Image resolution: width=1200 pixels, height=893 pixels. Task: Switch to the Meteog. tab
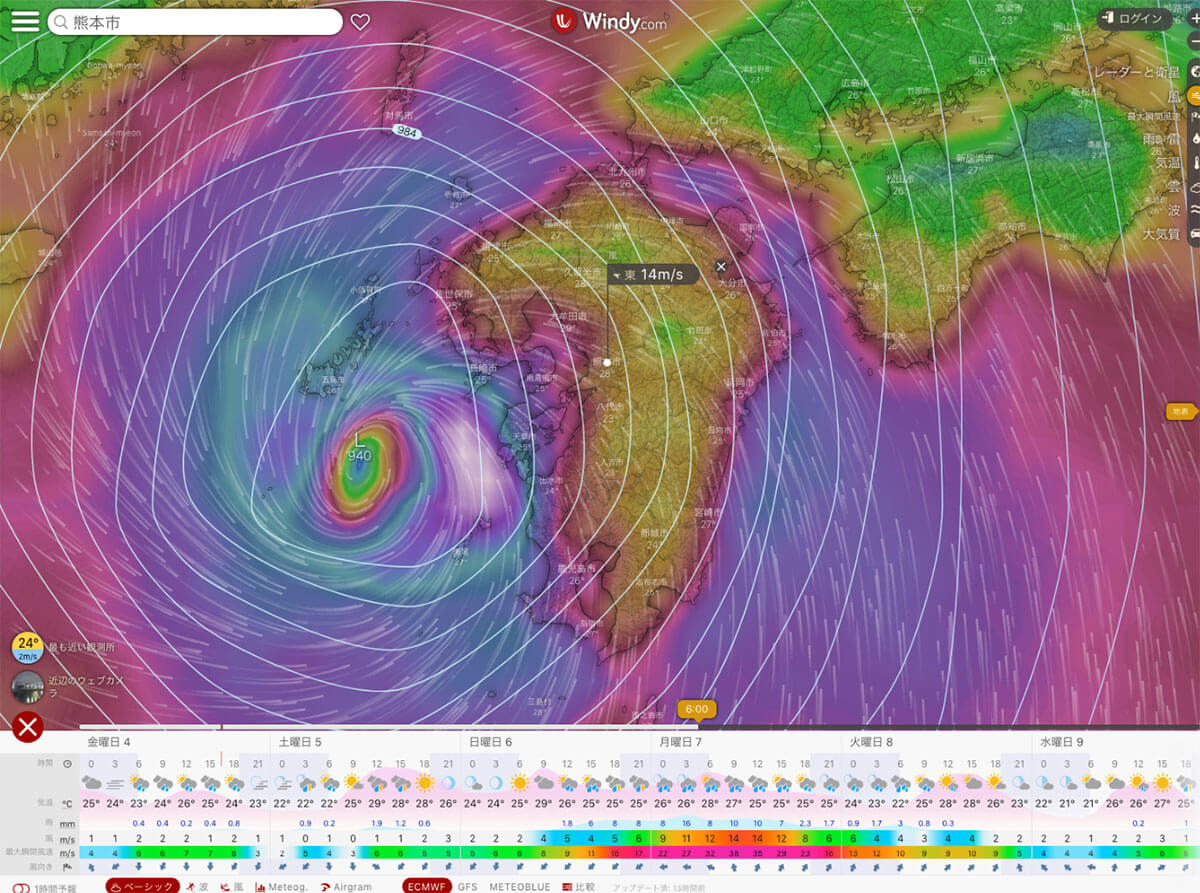(281, 886)
